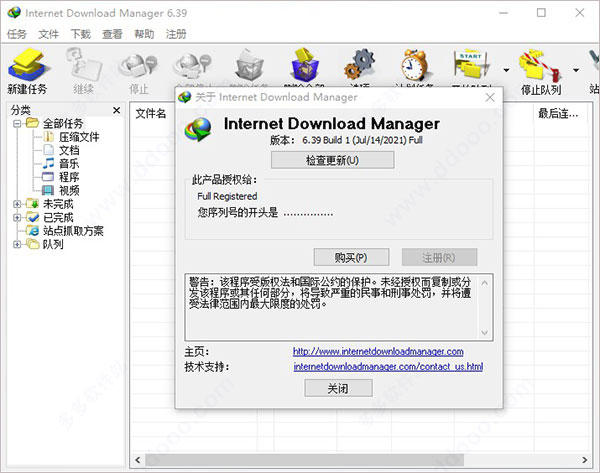Click the horizontal scrollbar right arrow
Viewport: 600px width, 473px height.
tap(584, 460)
